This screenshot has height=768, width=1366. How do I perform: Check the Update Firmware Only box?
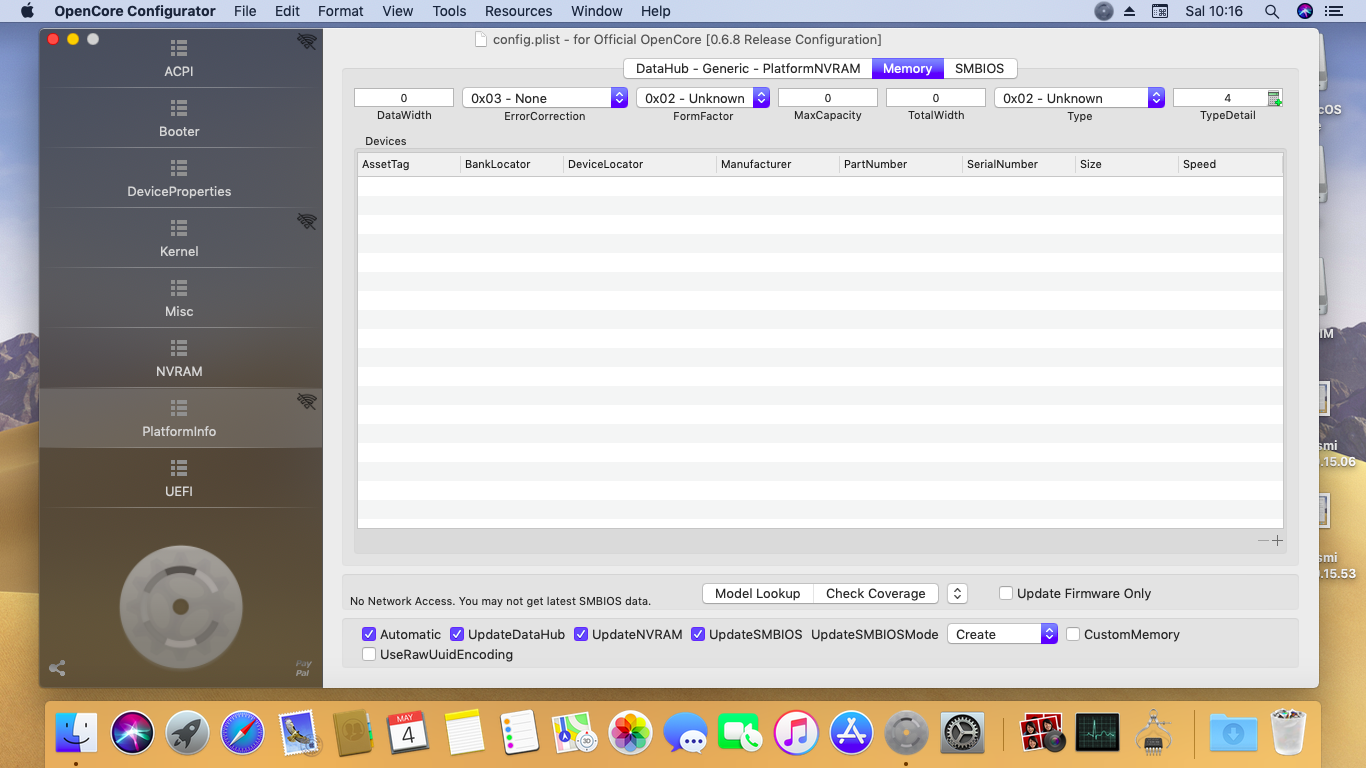point(1006,593)
